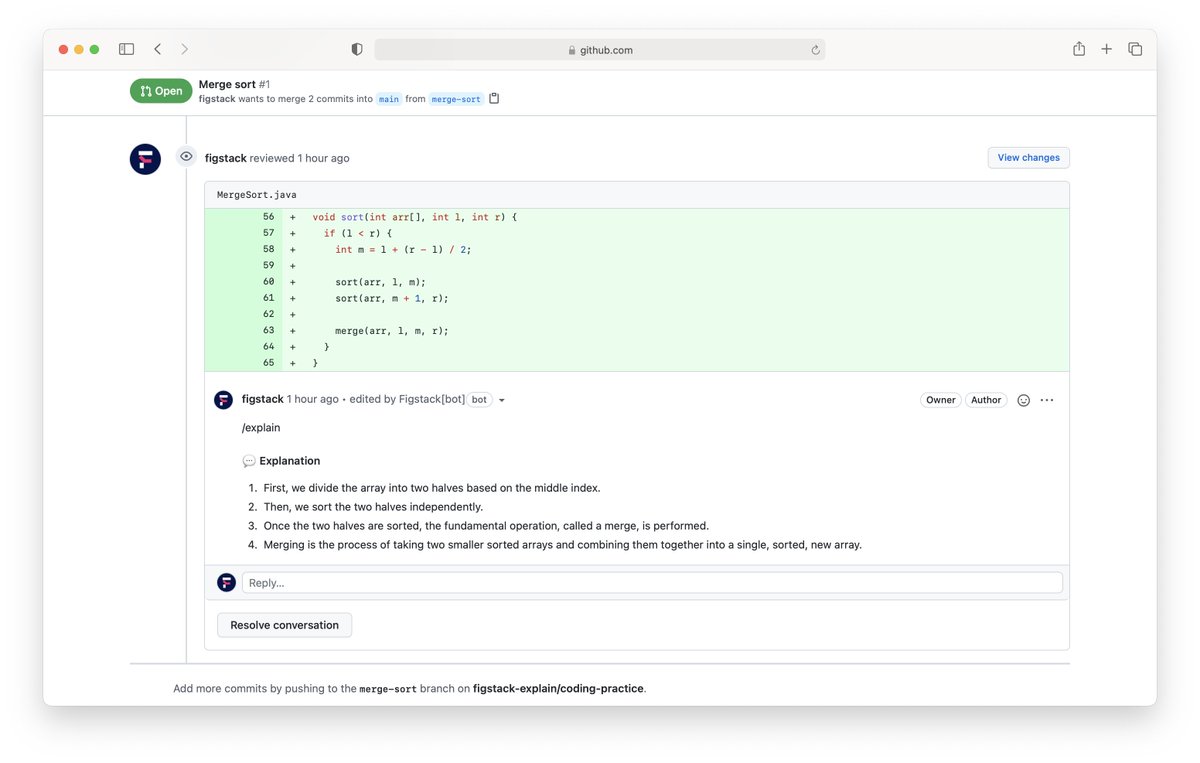Open figstack author link in review header
Screen dimensions: 1200x763
226,158
